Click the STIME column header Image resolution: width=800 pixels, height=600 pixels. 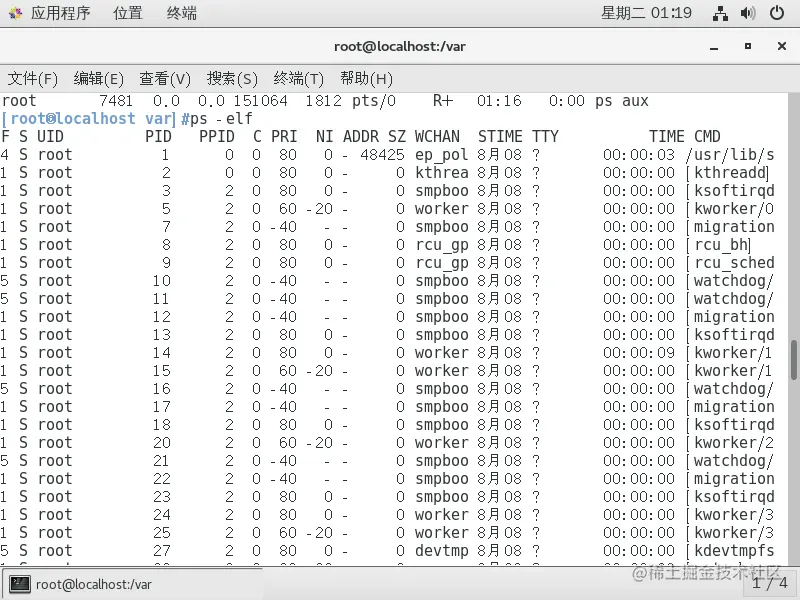(500, 137)
